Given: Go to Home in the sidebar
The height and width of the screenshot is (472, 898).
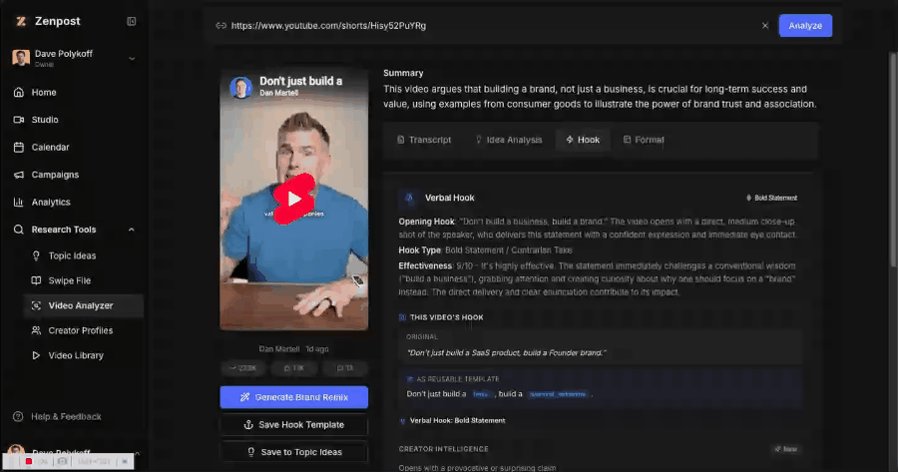Looking at the screenshot, I should [x=44, y=92].
